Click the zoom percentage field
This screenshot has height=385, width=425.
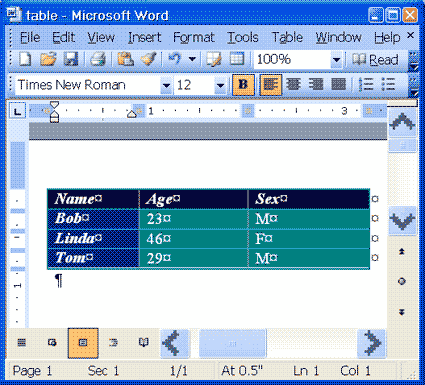[x=293, y=60]
